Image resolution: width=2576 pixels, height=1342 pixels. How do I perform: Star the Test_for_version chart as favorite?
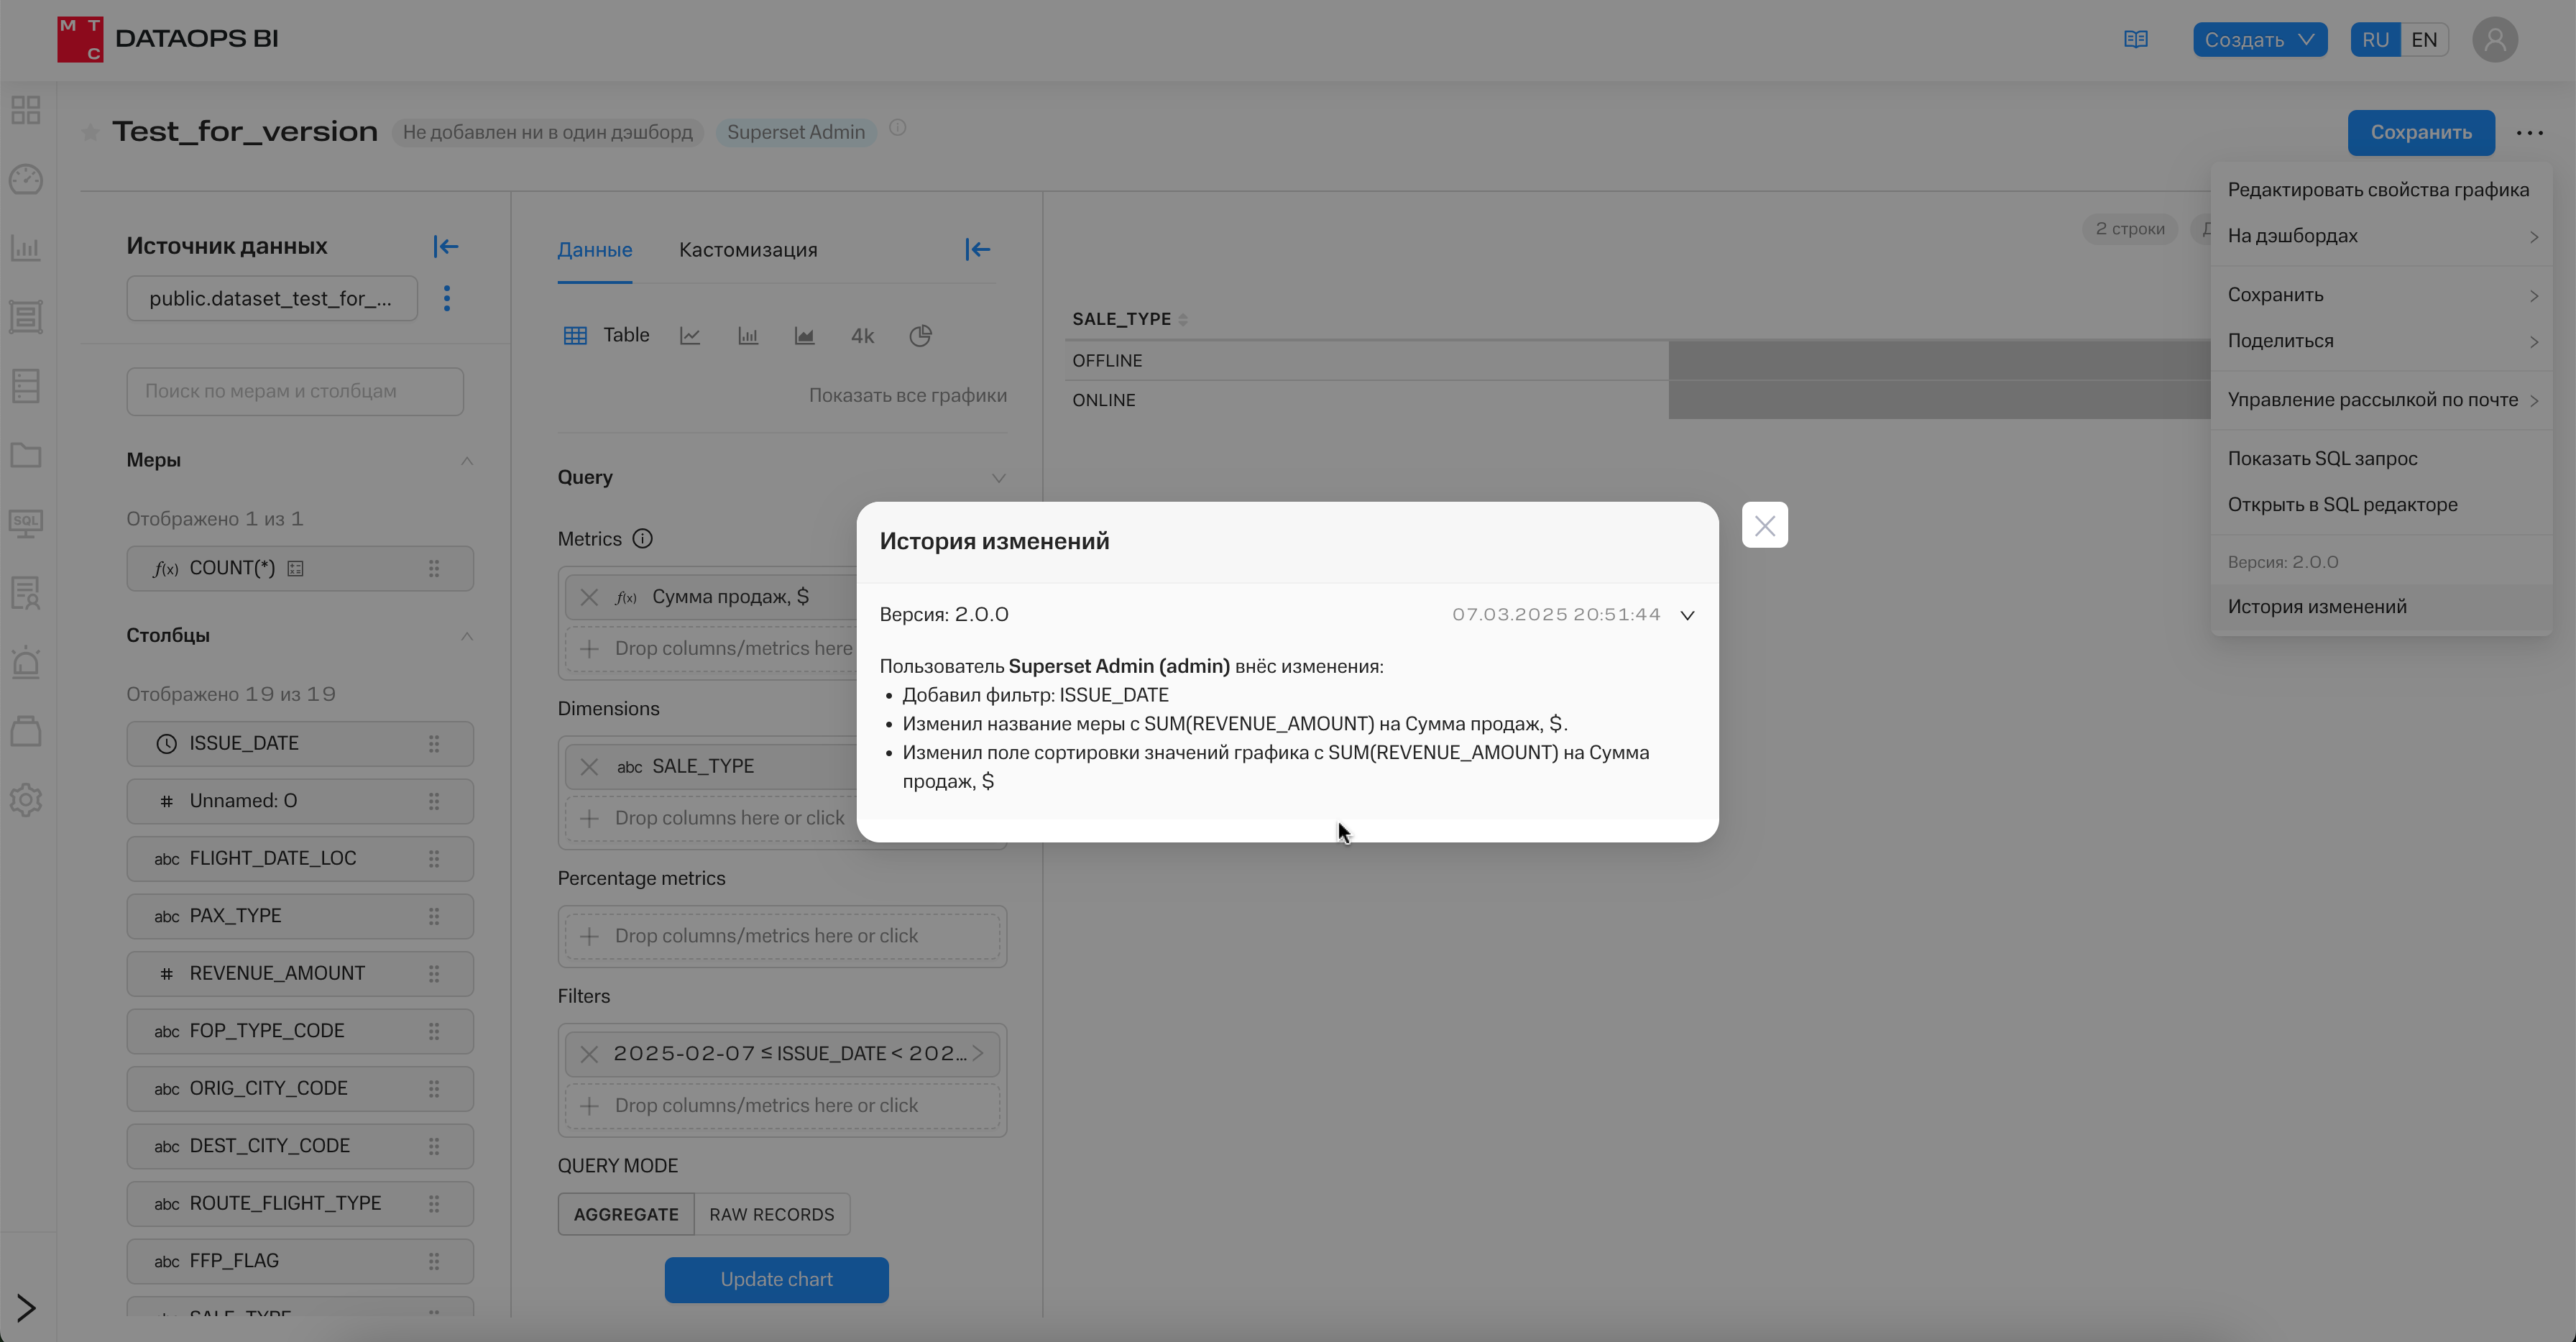[x=91, y=132]
